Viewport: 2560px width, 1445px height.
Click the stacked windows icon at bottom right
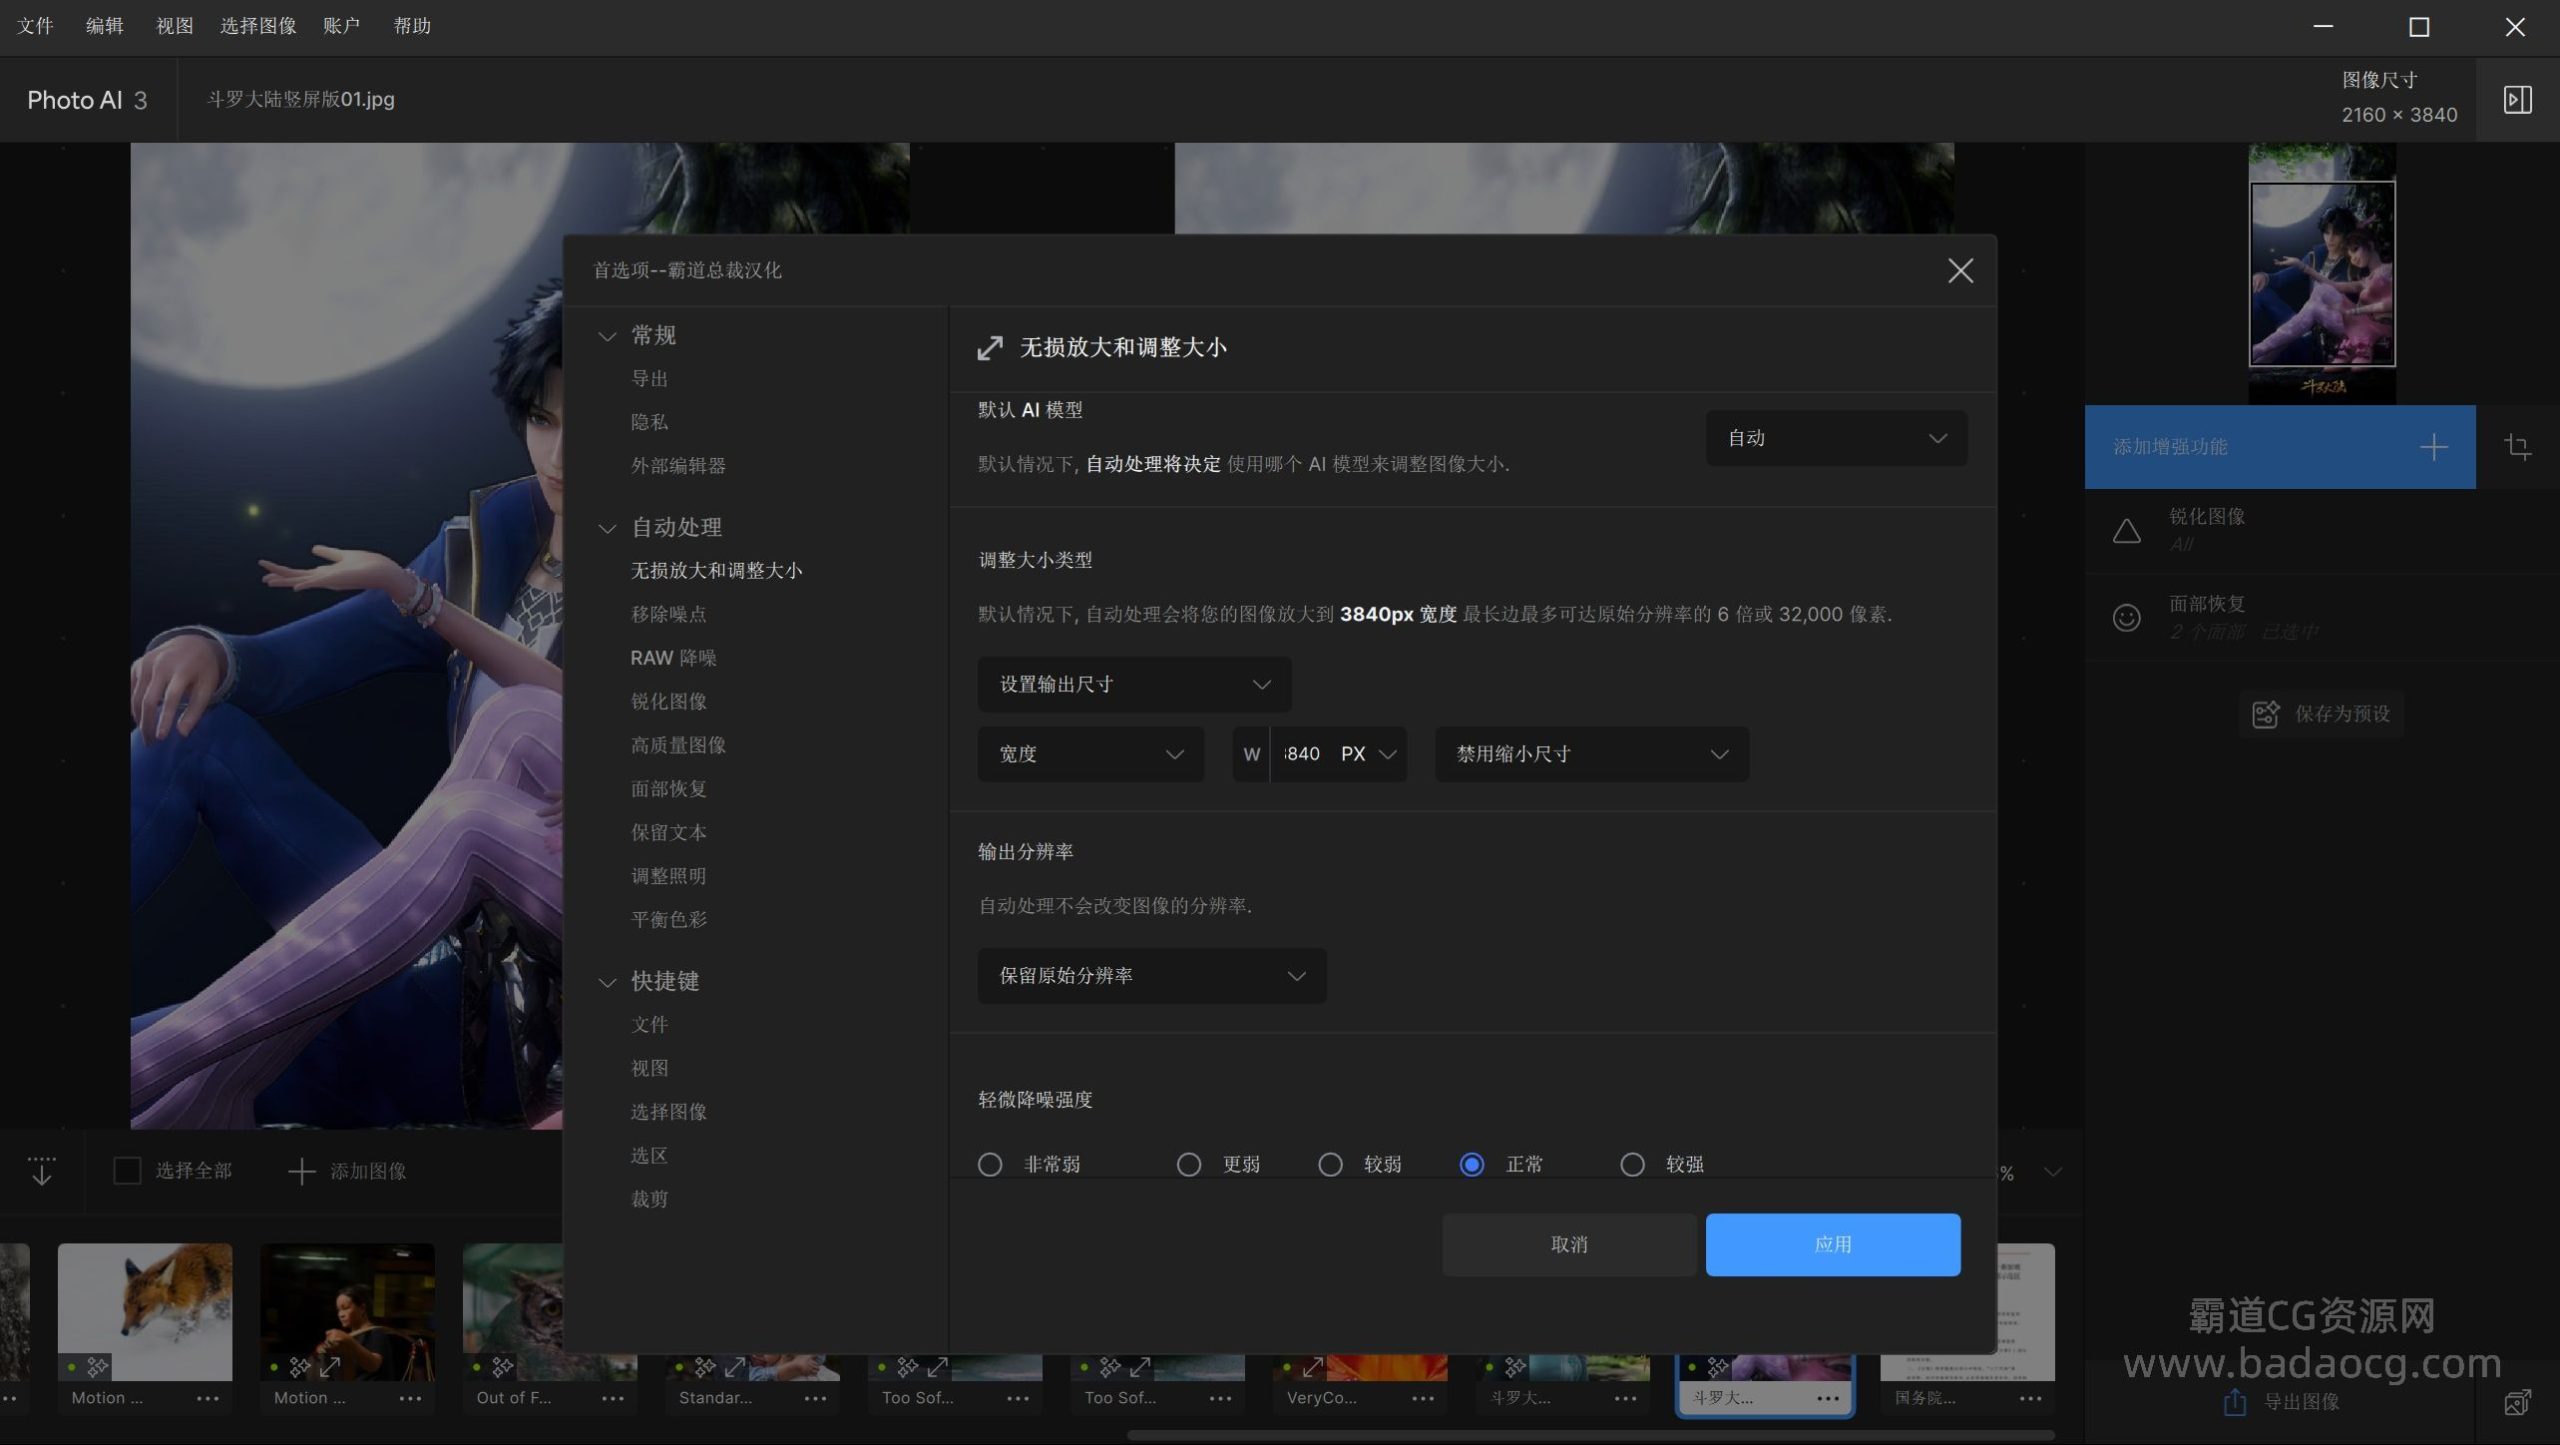pos(2517,1403)
